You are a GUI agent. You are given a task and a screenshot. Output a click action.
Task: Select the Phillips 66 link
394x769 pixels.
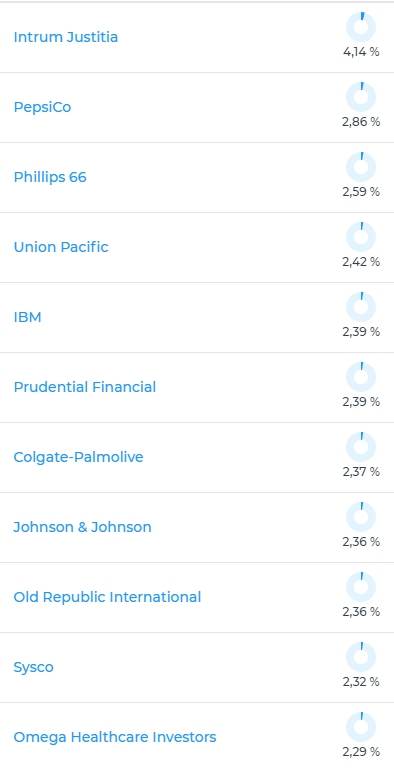pyautogui.click(x=50, y=177)
